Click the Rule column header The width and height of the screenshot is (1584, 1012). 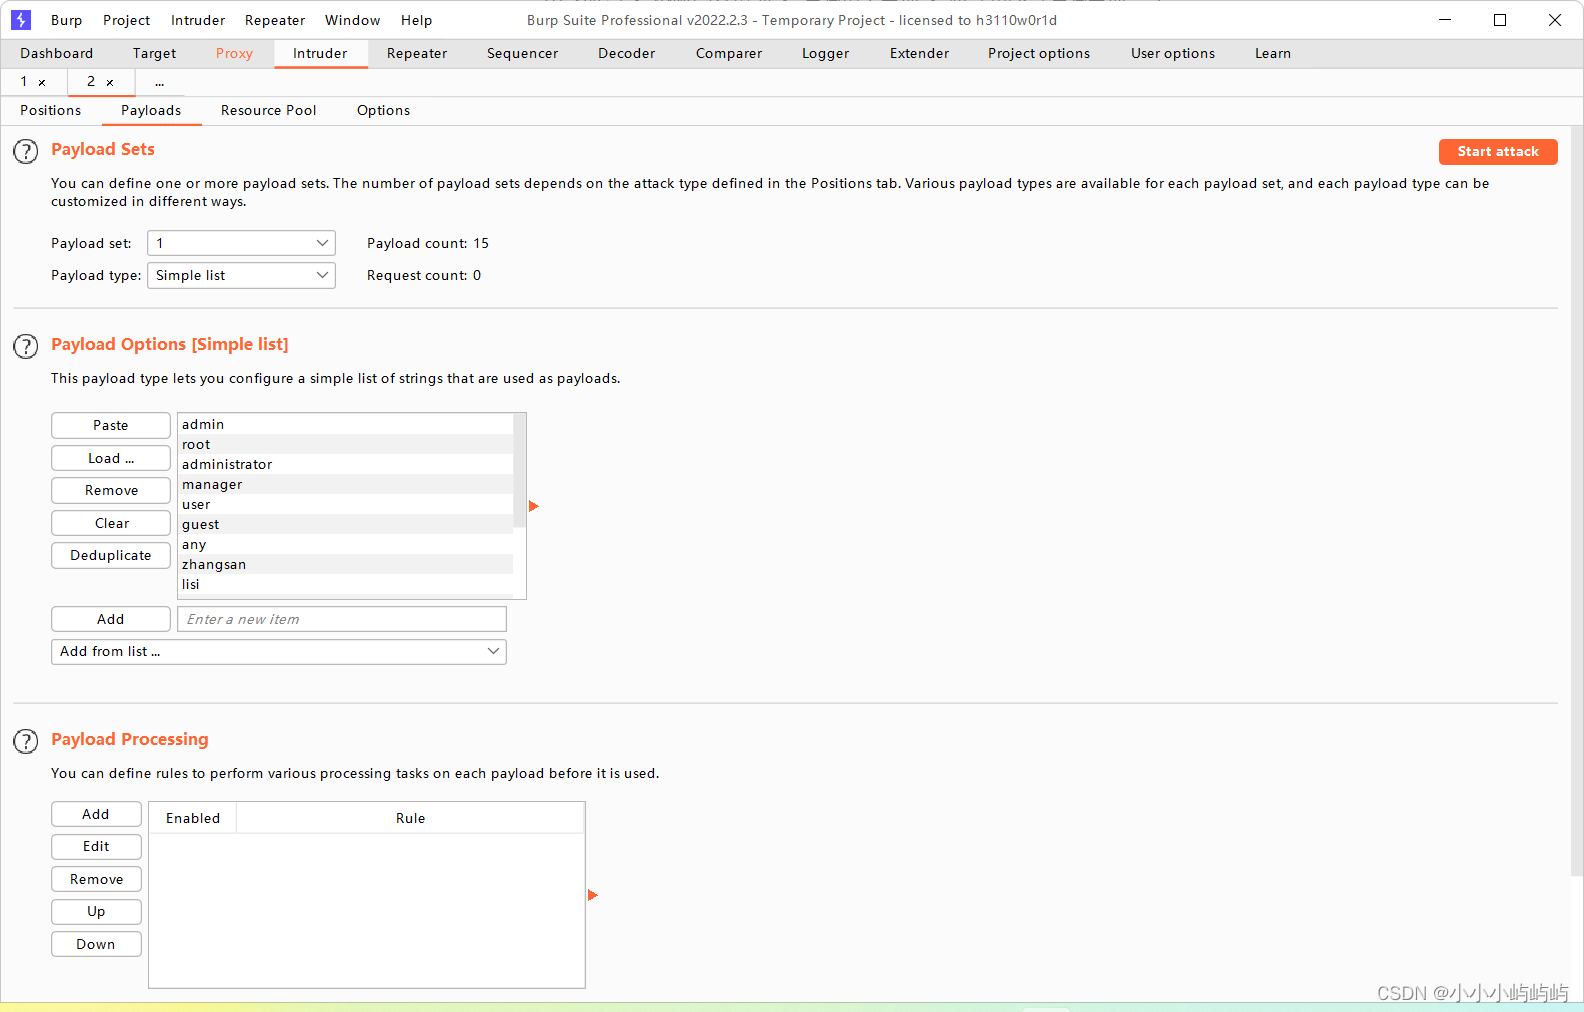tap(410, 818)
